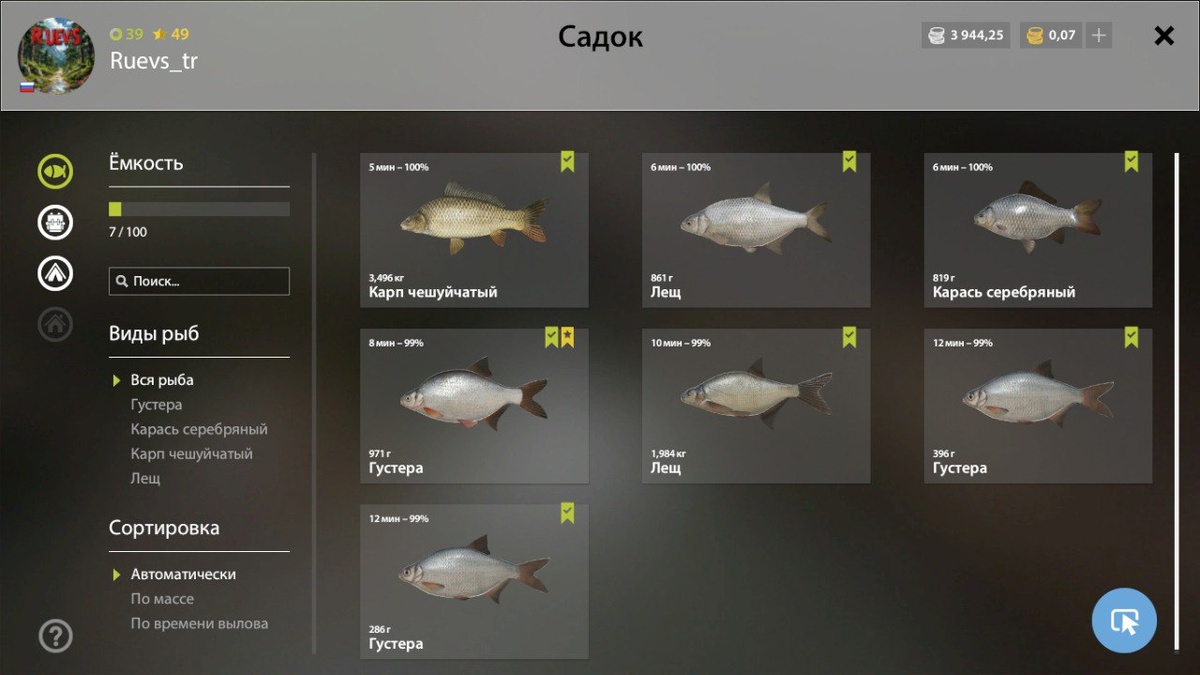Click the blue multi-select cursor button
This screenshot has height=675, width=1200.
(x=1124, y=621)
